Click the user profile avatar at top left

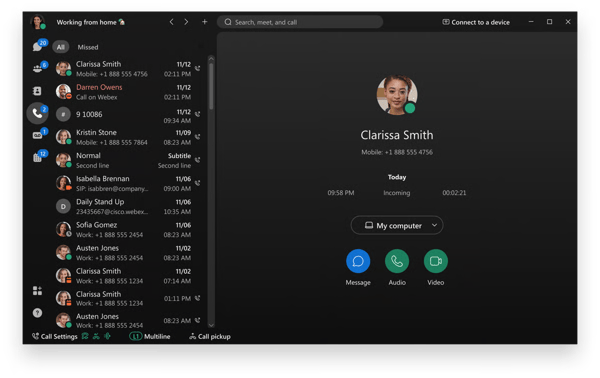[x=38, y=22]
